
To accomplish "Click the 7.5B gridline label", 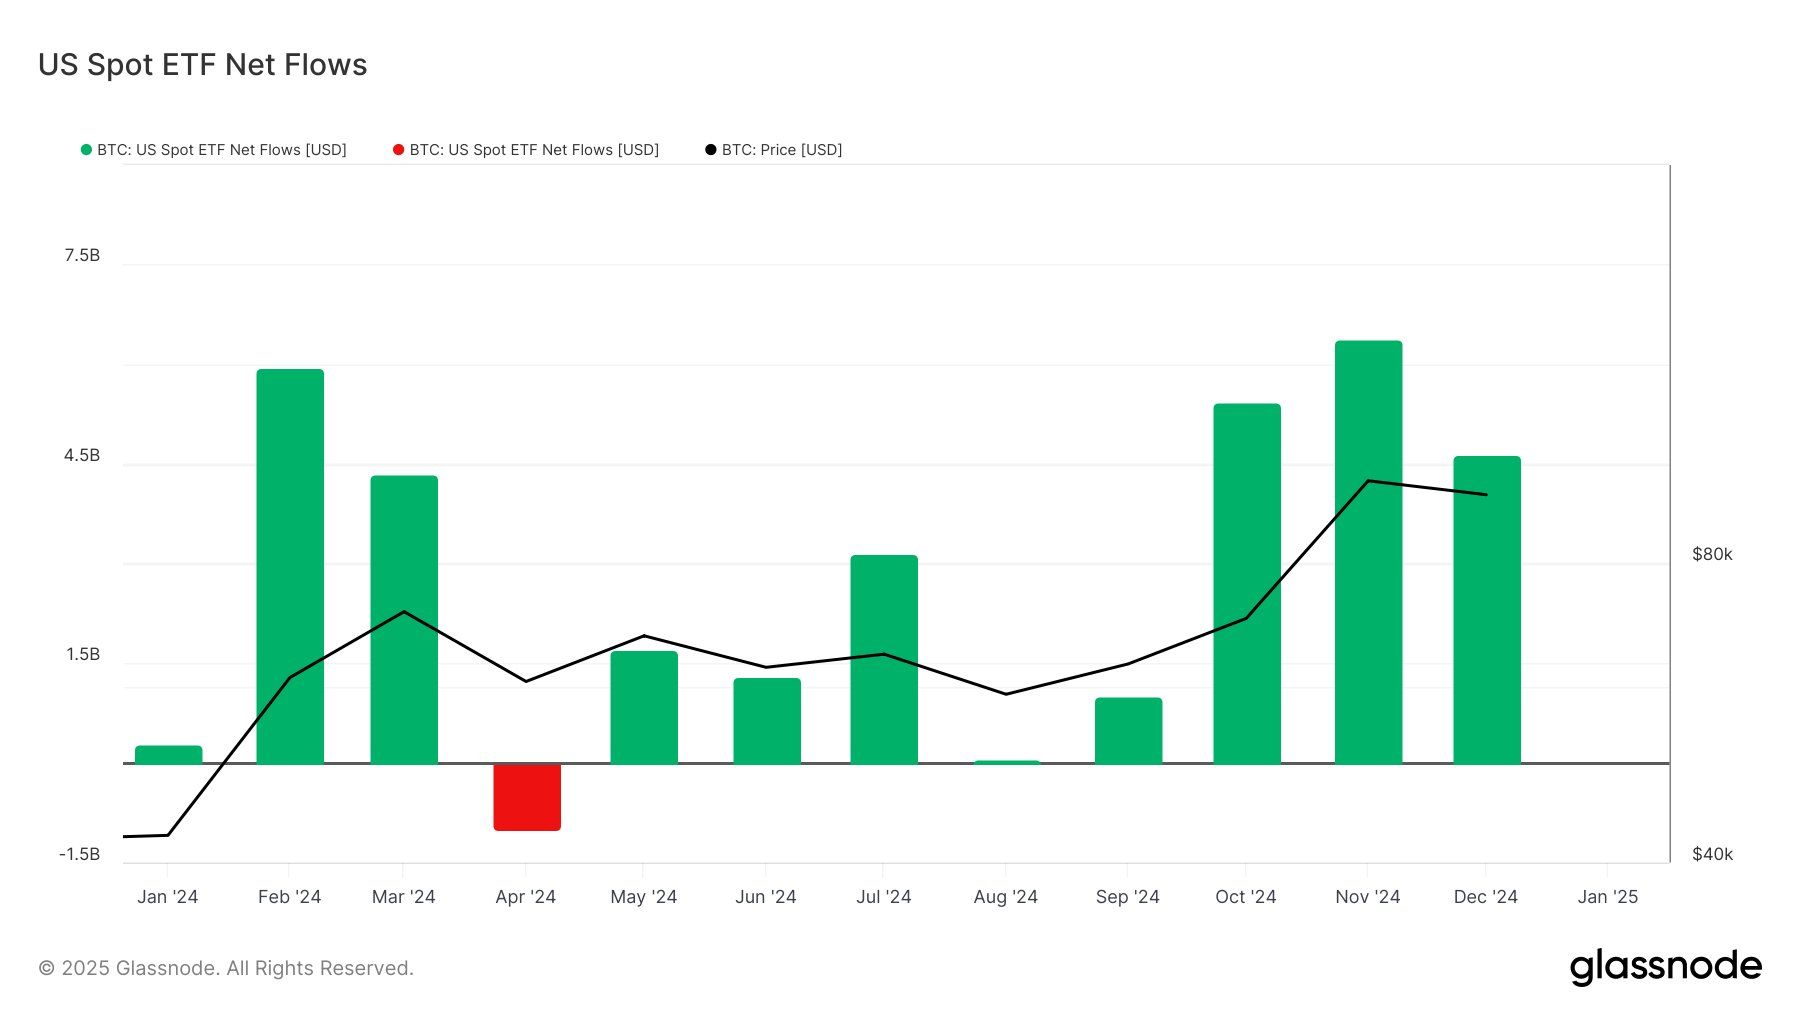I will 82,255.
